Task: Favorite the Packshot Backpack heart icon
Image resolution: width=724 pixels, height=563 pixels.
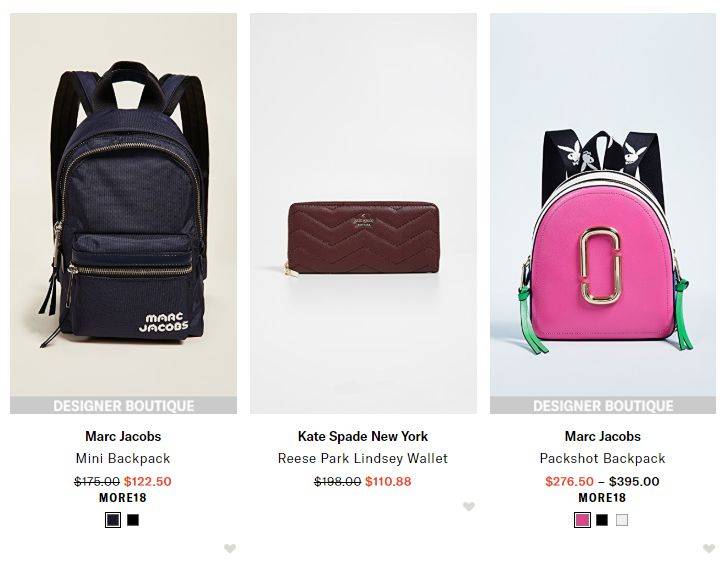Action: coord(709,548)
